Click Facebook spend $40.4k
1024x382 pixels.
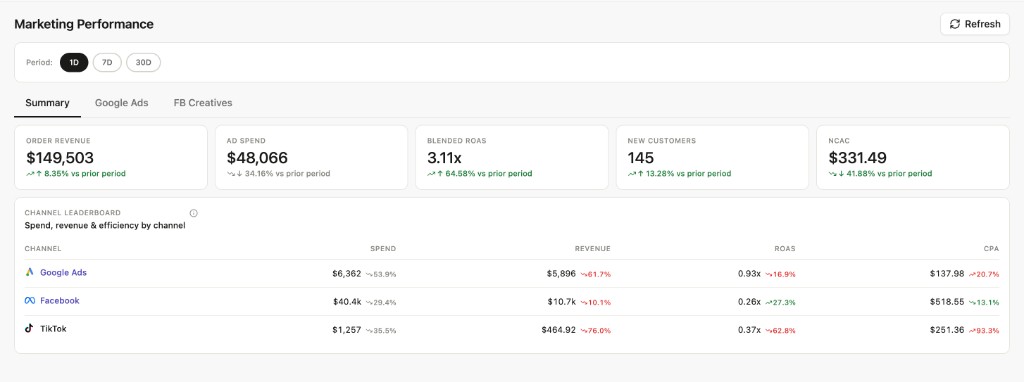pyautogui.click(x=347, y=302)
